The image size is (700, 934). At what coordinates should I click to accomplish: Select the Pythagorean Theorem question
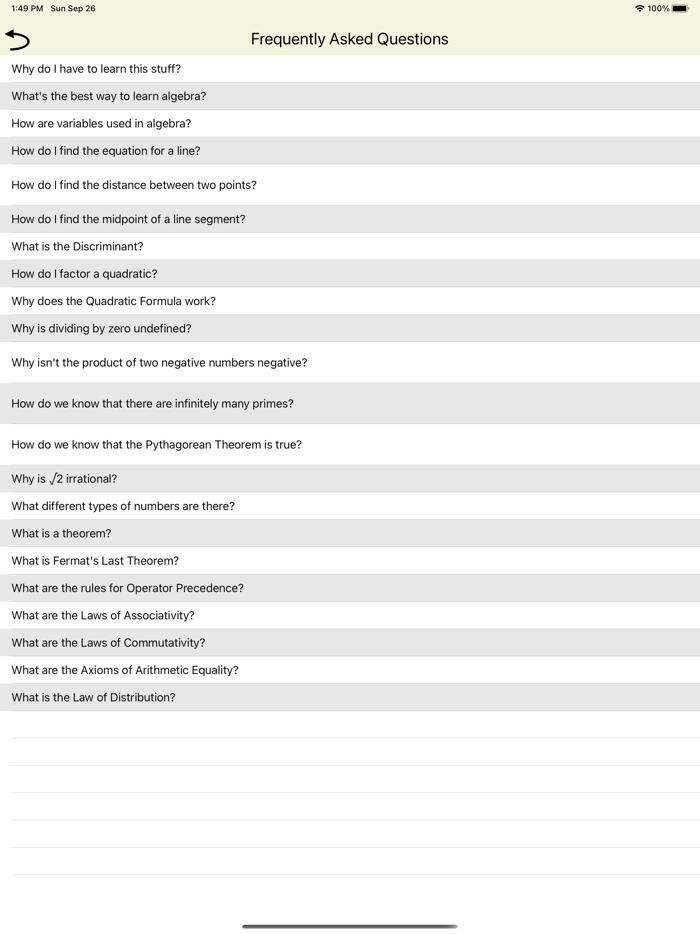156,445
